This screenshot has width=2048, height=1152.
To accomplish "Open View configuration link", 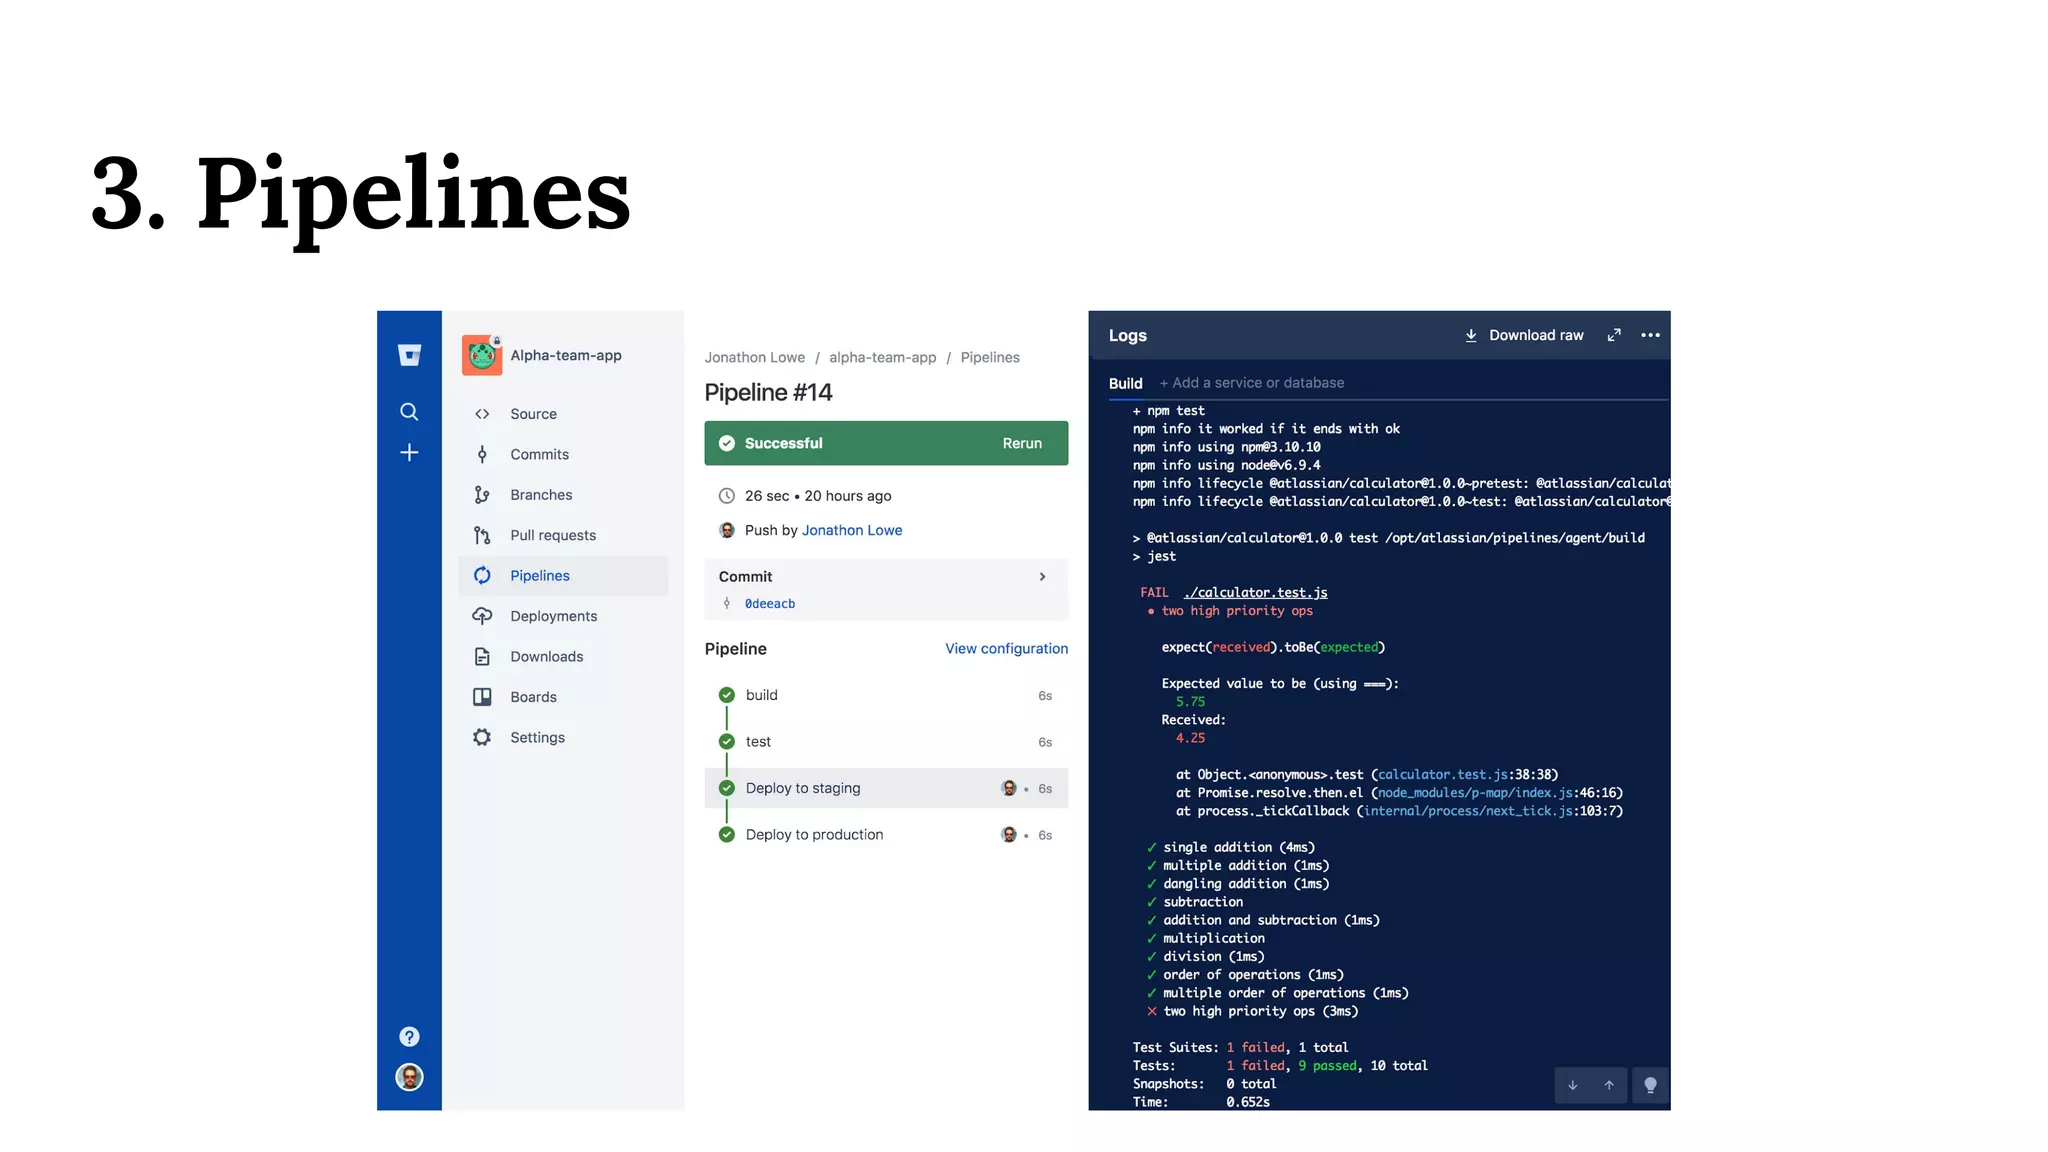I will tap(1006, 649).
